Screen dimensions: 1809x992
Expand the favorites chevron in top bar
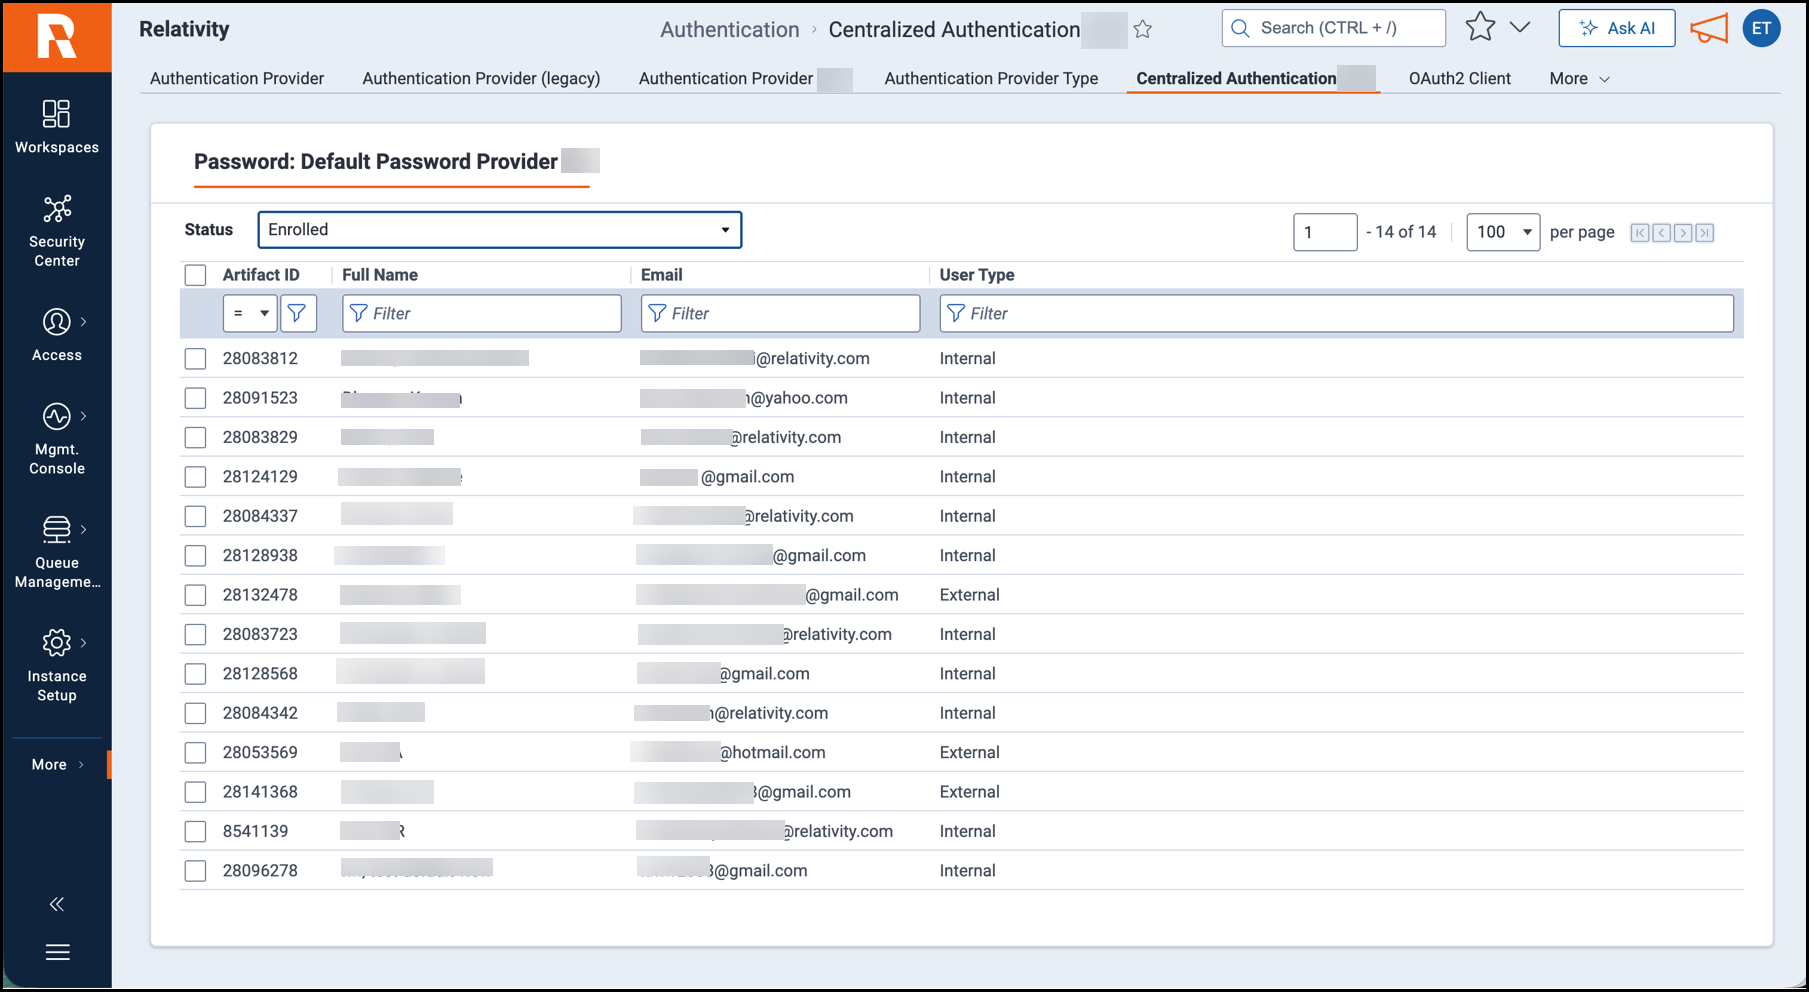pyautogui.click(x=1520, y=28)
